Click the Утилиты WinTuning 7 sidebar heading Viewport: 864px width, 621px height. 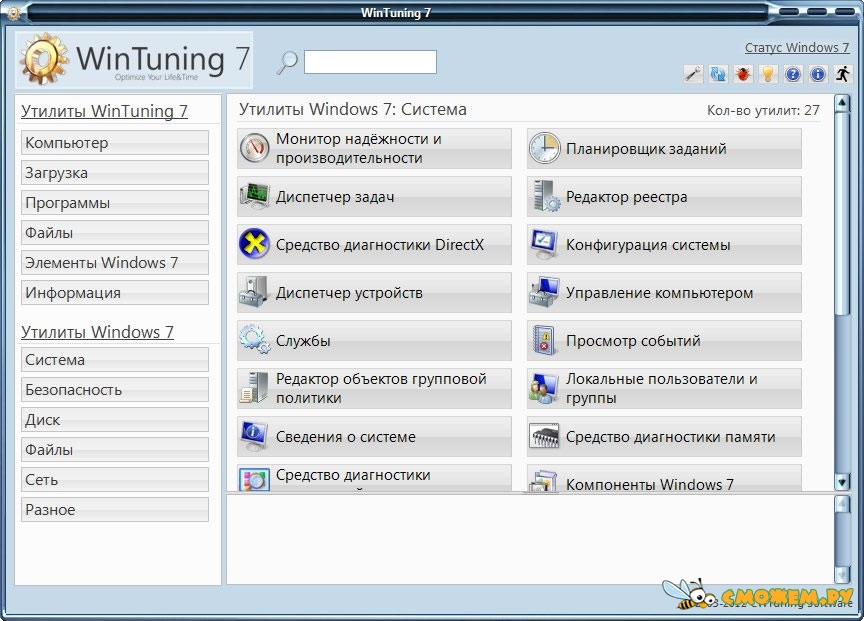tap(104, 111)
